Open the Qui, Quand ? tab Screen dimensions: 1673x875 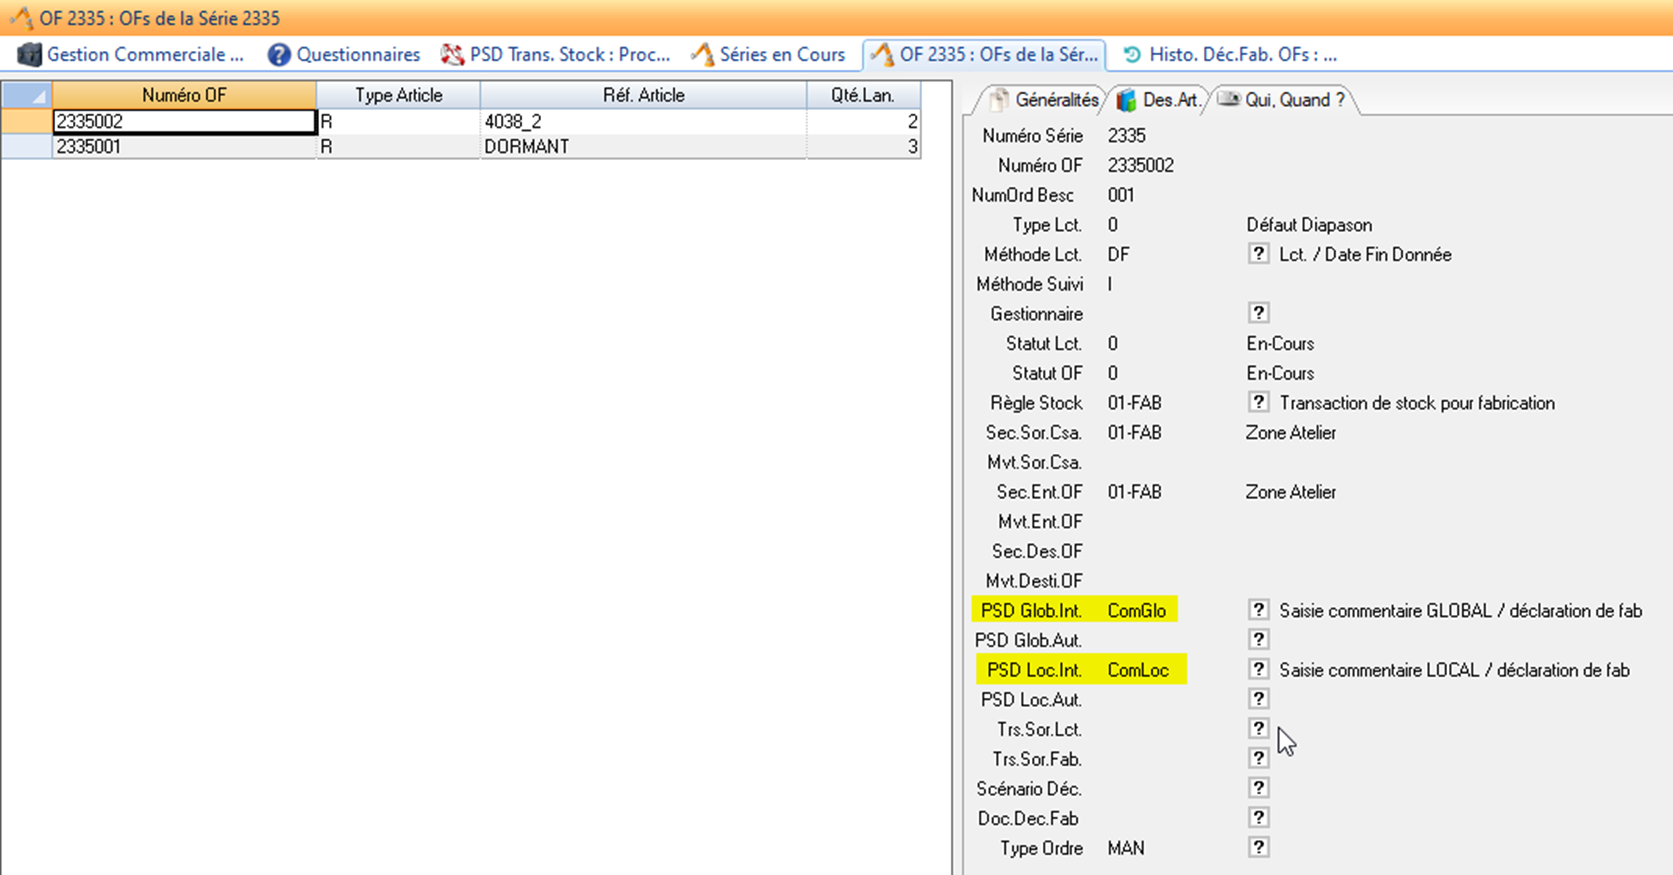point(1283,100)
